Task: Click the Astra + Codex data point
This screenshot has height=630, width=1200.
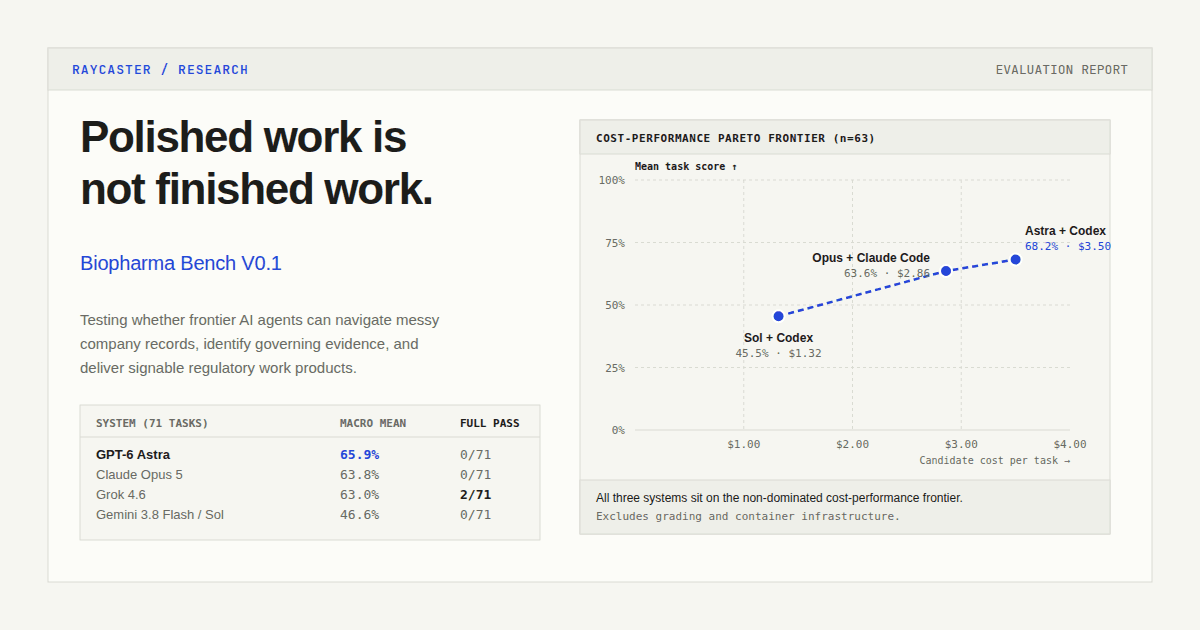Action: tap(1015, 259)
